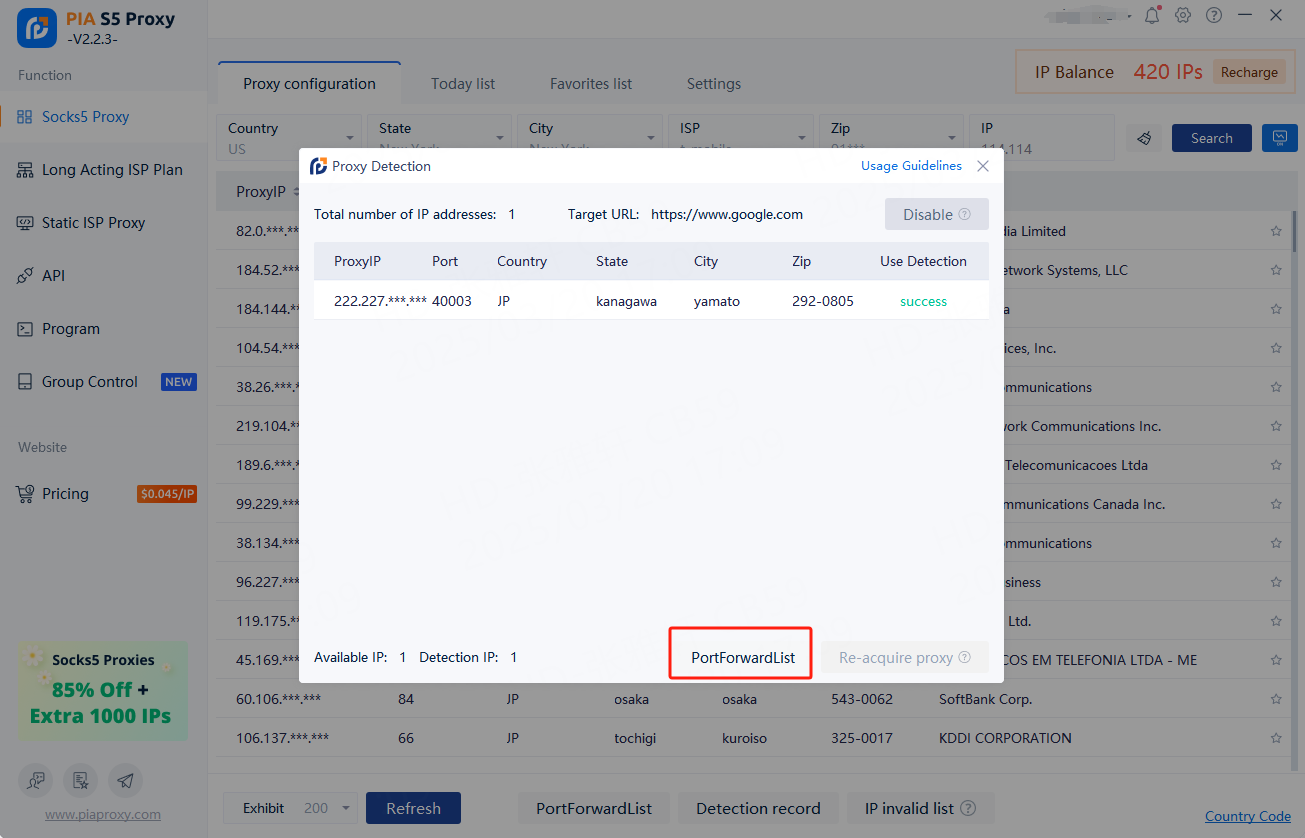Open the settings gear icon
This screenshot has width=1305, height=838.
[x=1183, y=15]
